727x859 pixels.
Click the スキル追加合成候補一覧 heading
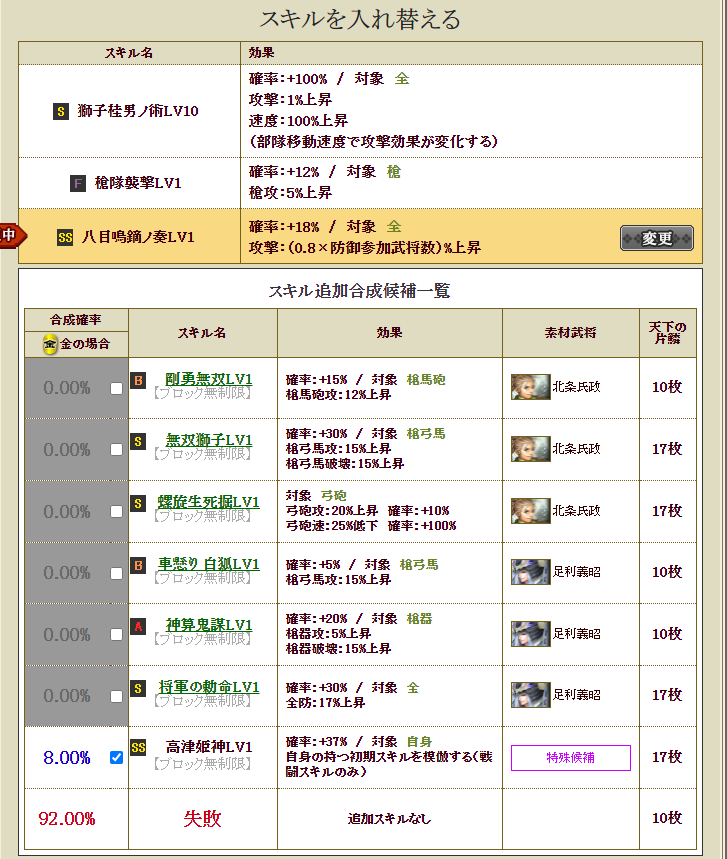[359, 290]
